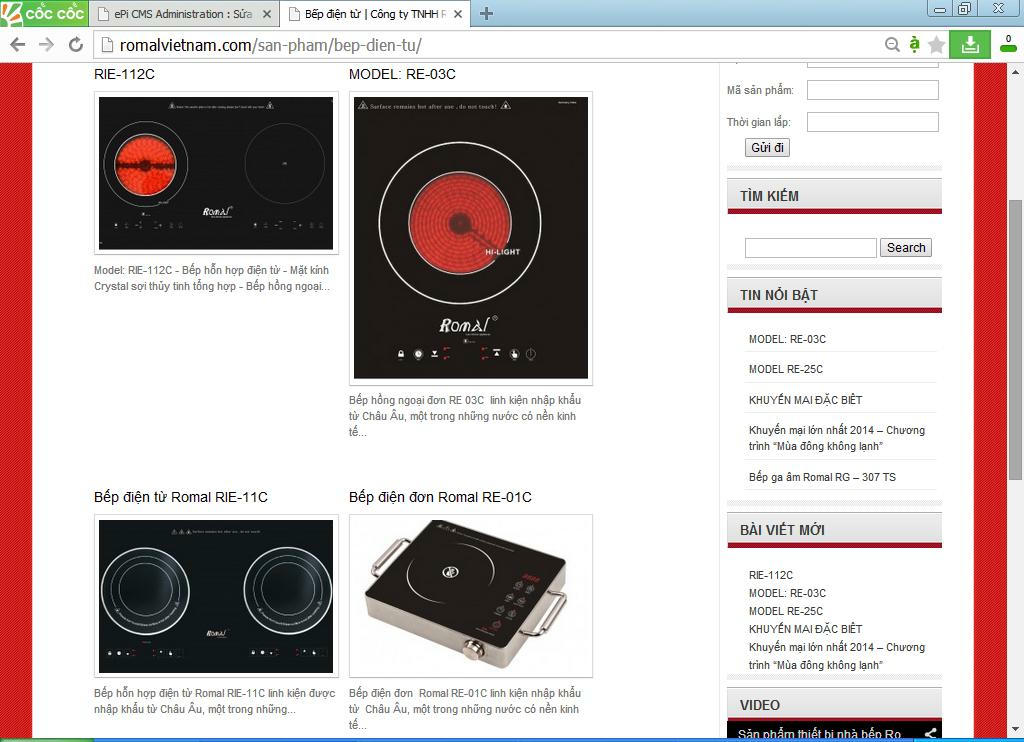This screenshot has width=1024, height=742.
Task: Close the ePi CMS Administration tab
Action: point(266,14)
